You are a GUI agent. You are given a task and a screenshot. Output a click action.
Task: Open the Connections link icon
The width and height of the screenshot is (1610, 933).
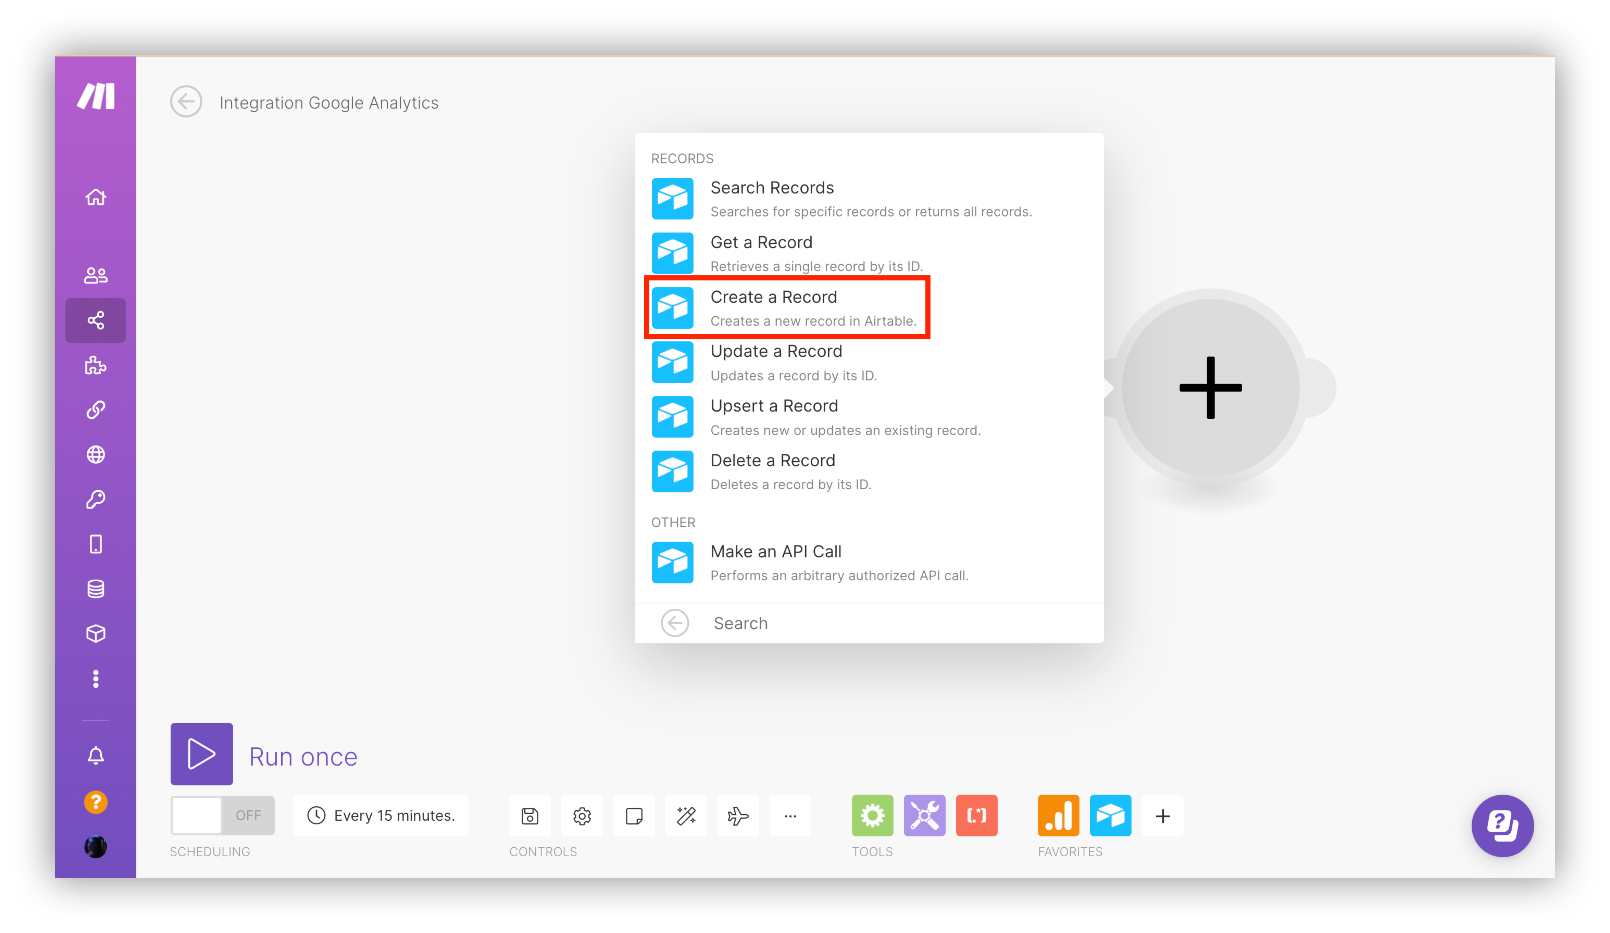tap(96, 410)
